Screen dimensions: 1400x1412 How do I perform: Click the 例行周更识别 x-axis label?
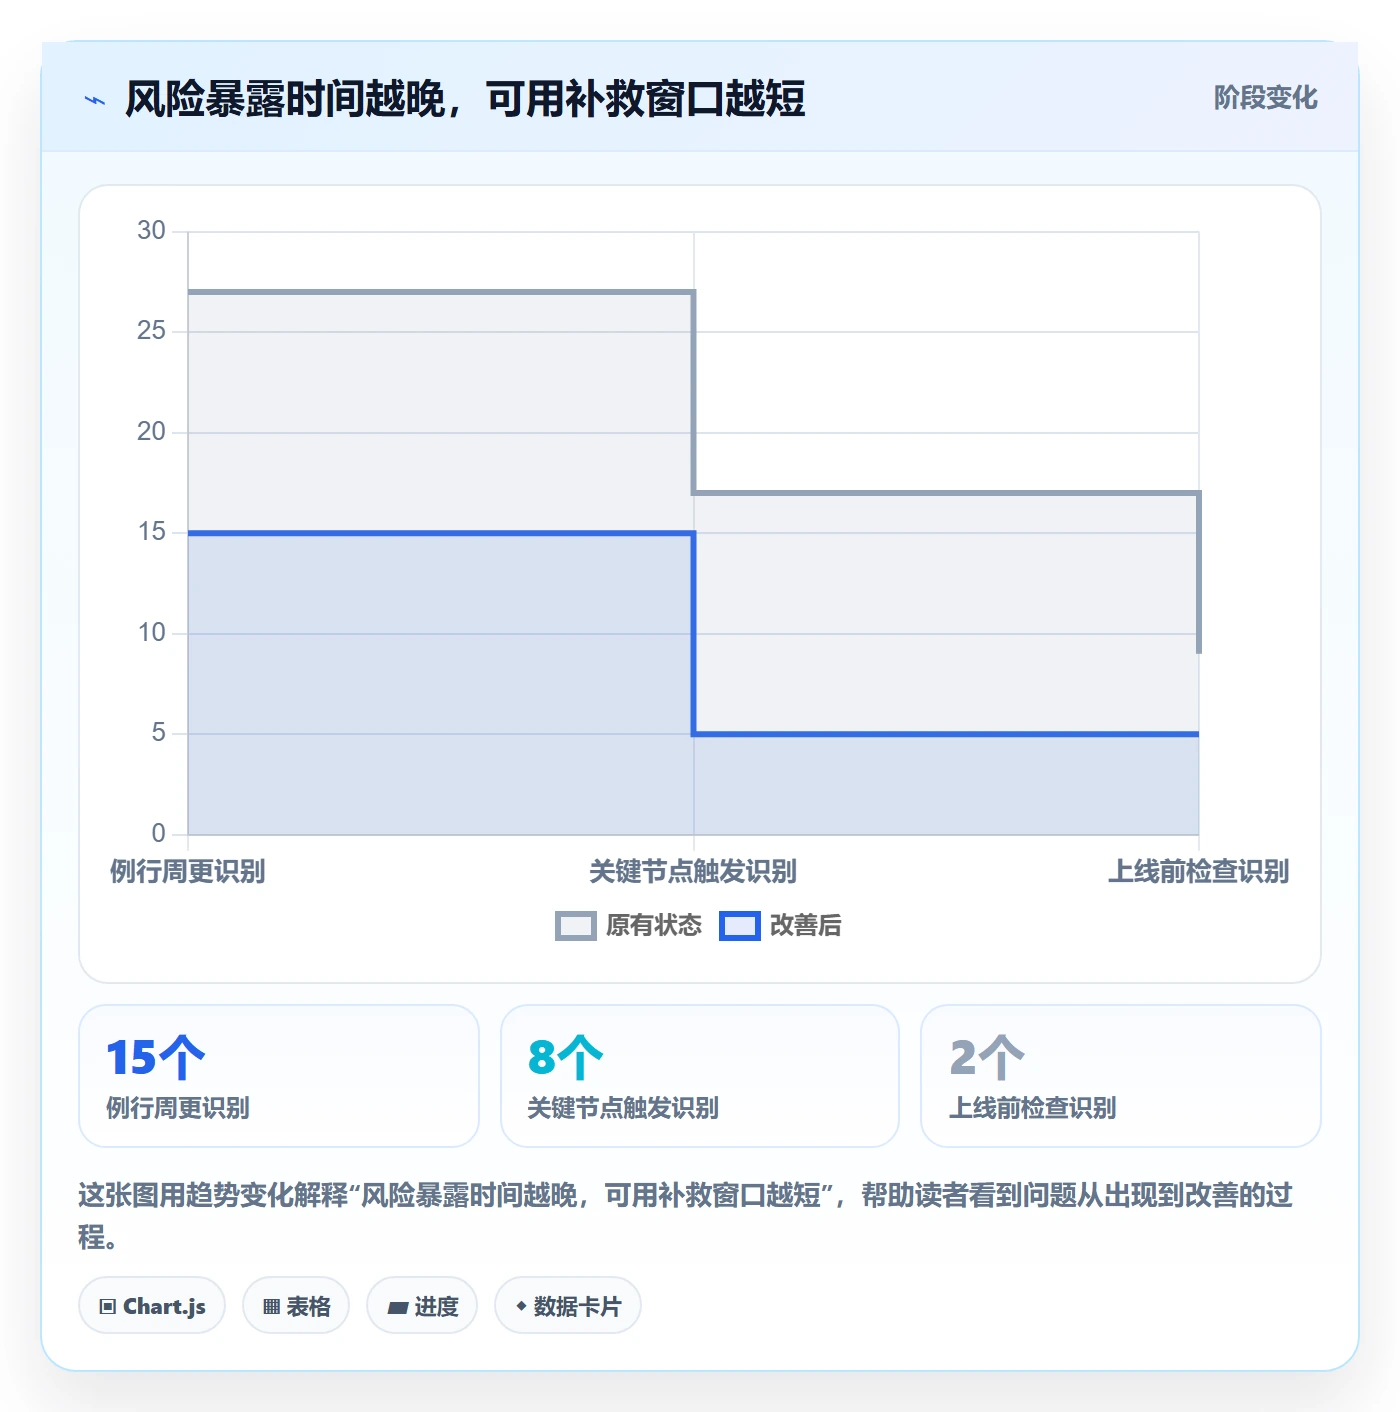(x=188, y=872)
